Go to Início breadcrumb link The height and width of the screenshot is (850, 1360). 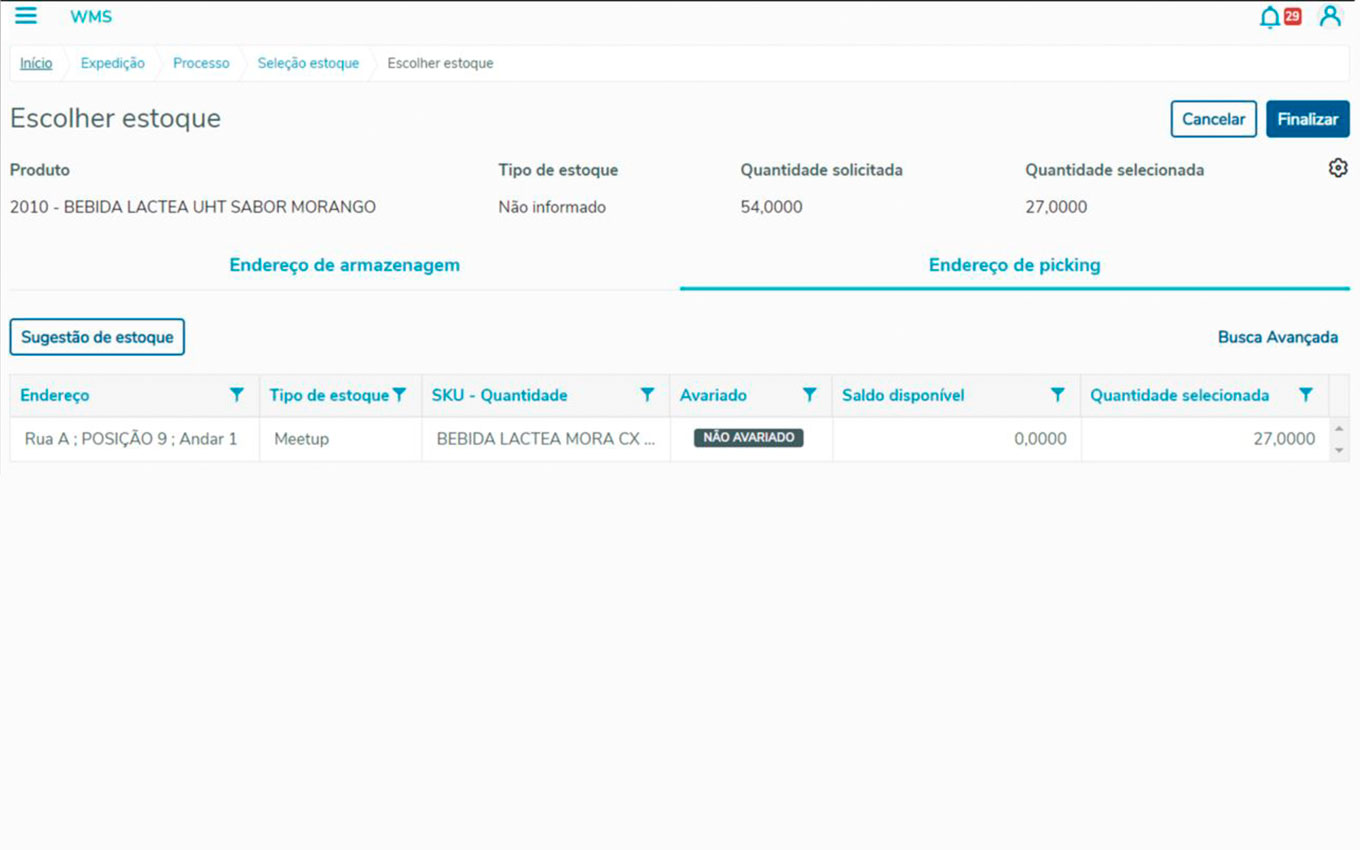[36, 63]
